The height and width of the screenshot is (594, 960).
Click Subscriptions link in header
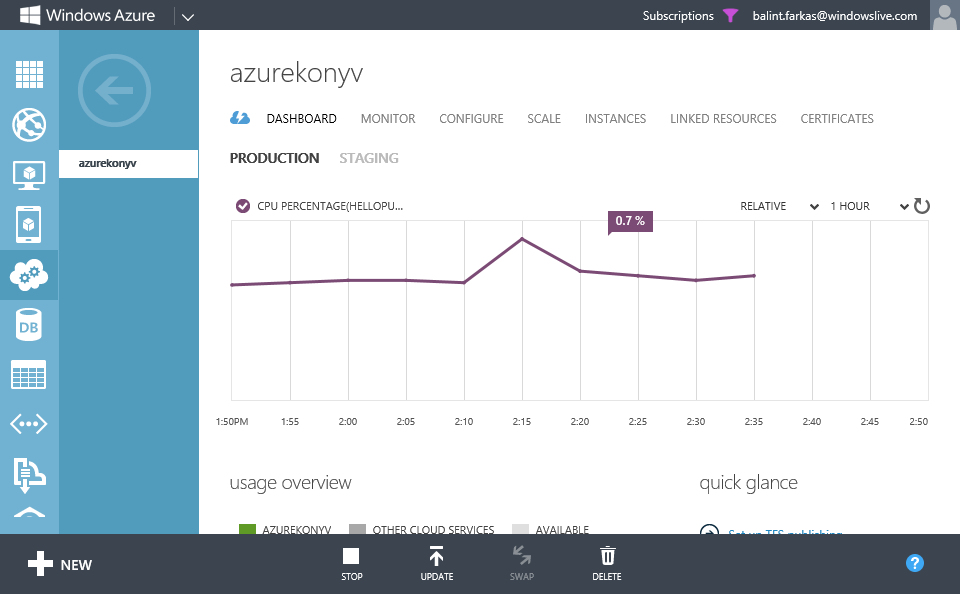pyautogui.click(x=678, y=16)
